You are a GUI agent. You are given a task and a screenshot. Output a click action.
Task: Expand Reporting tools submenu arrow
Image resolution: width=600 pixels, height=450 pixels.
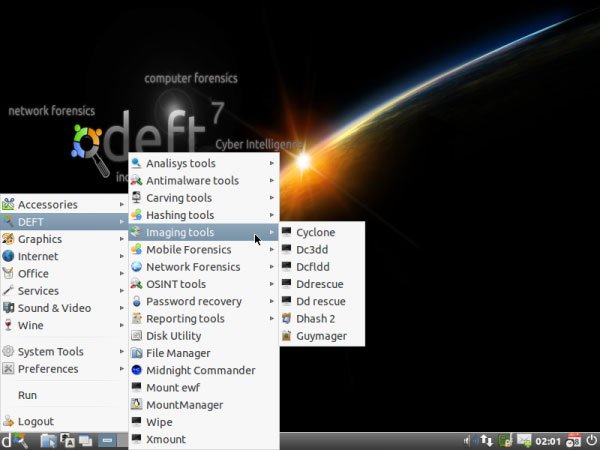(x=272, y=318)
